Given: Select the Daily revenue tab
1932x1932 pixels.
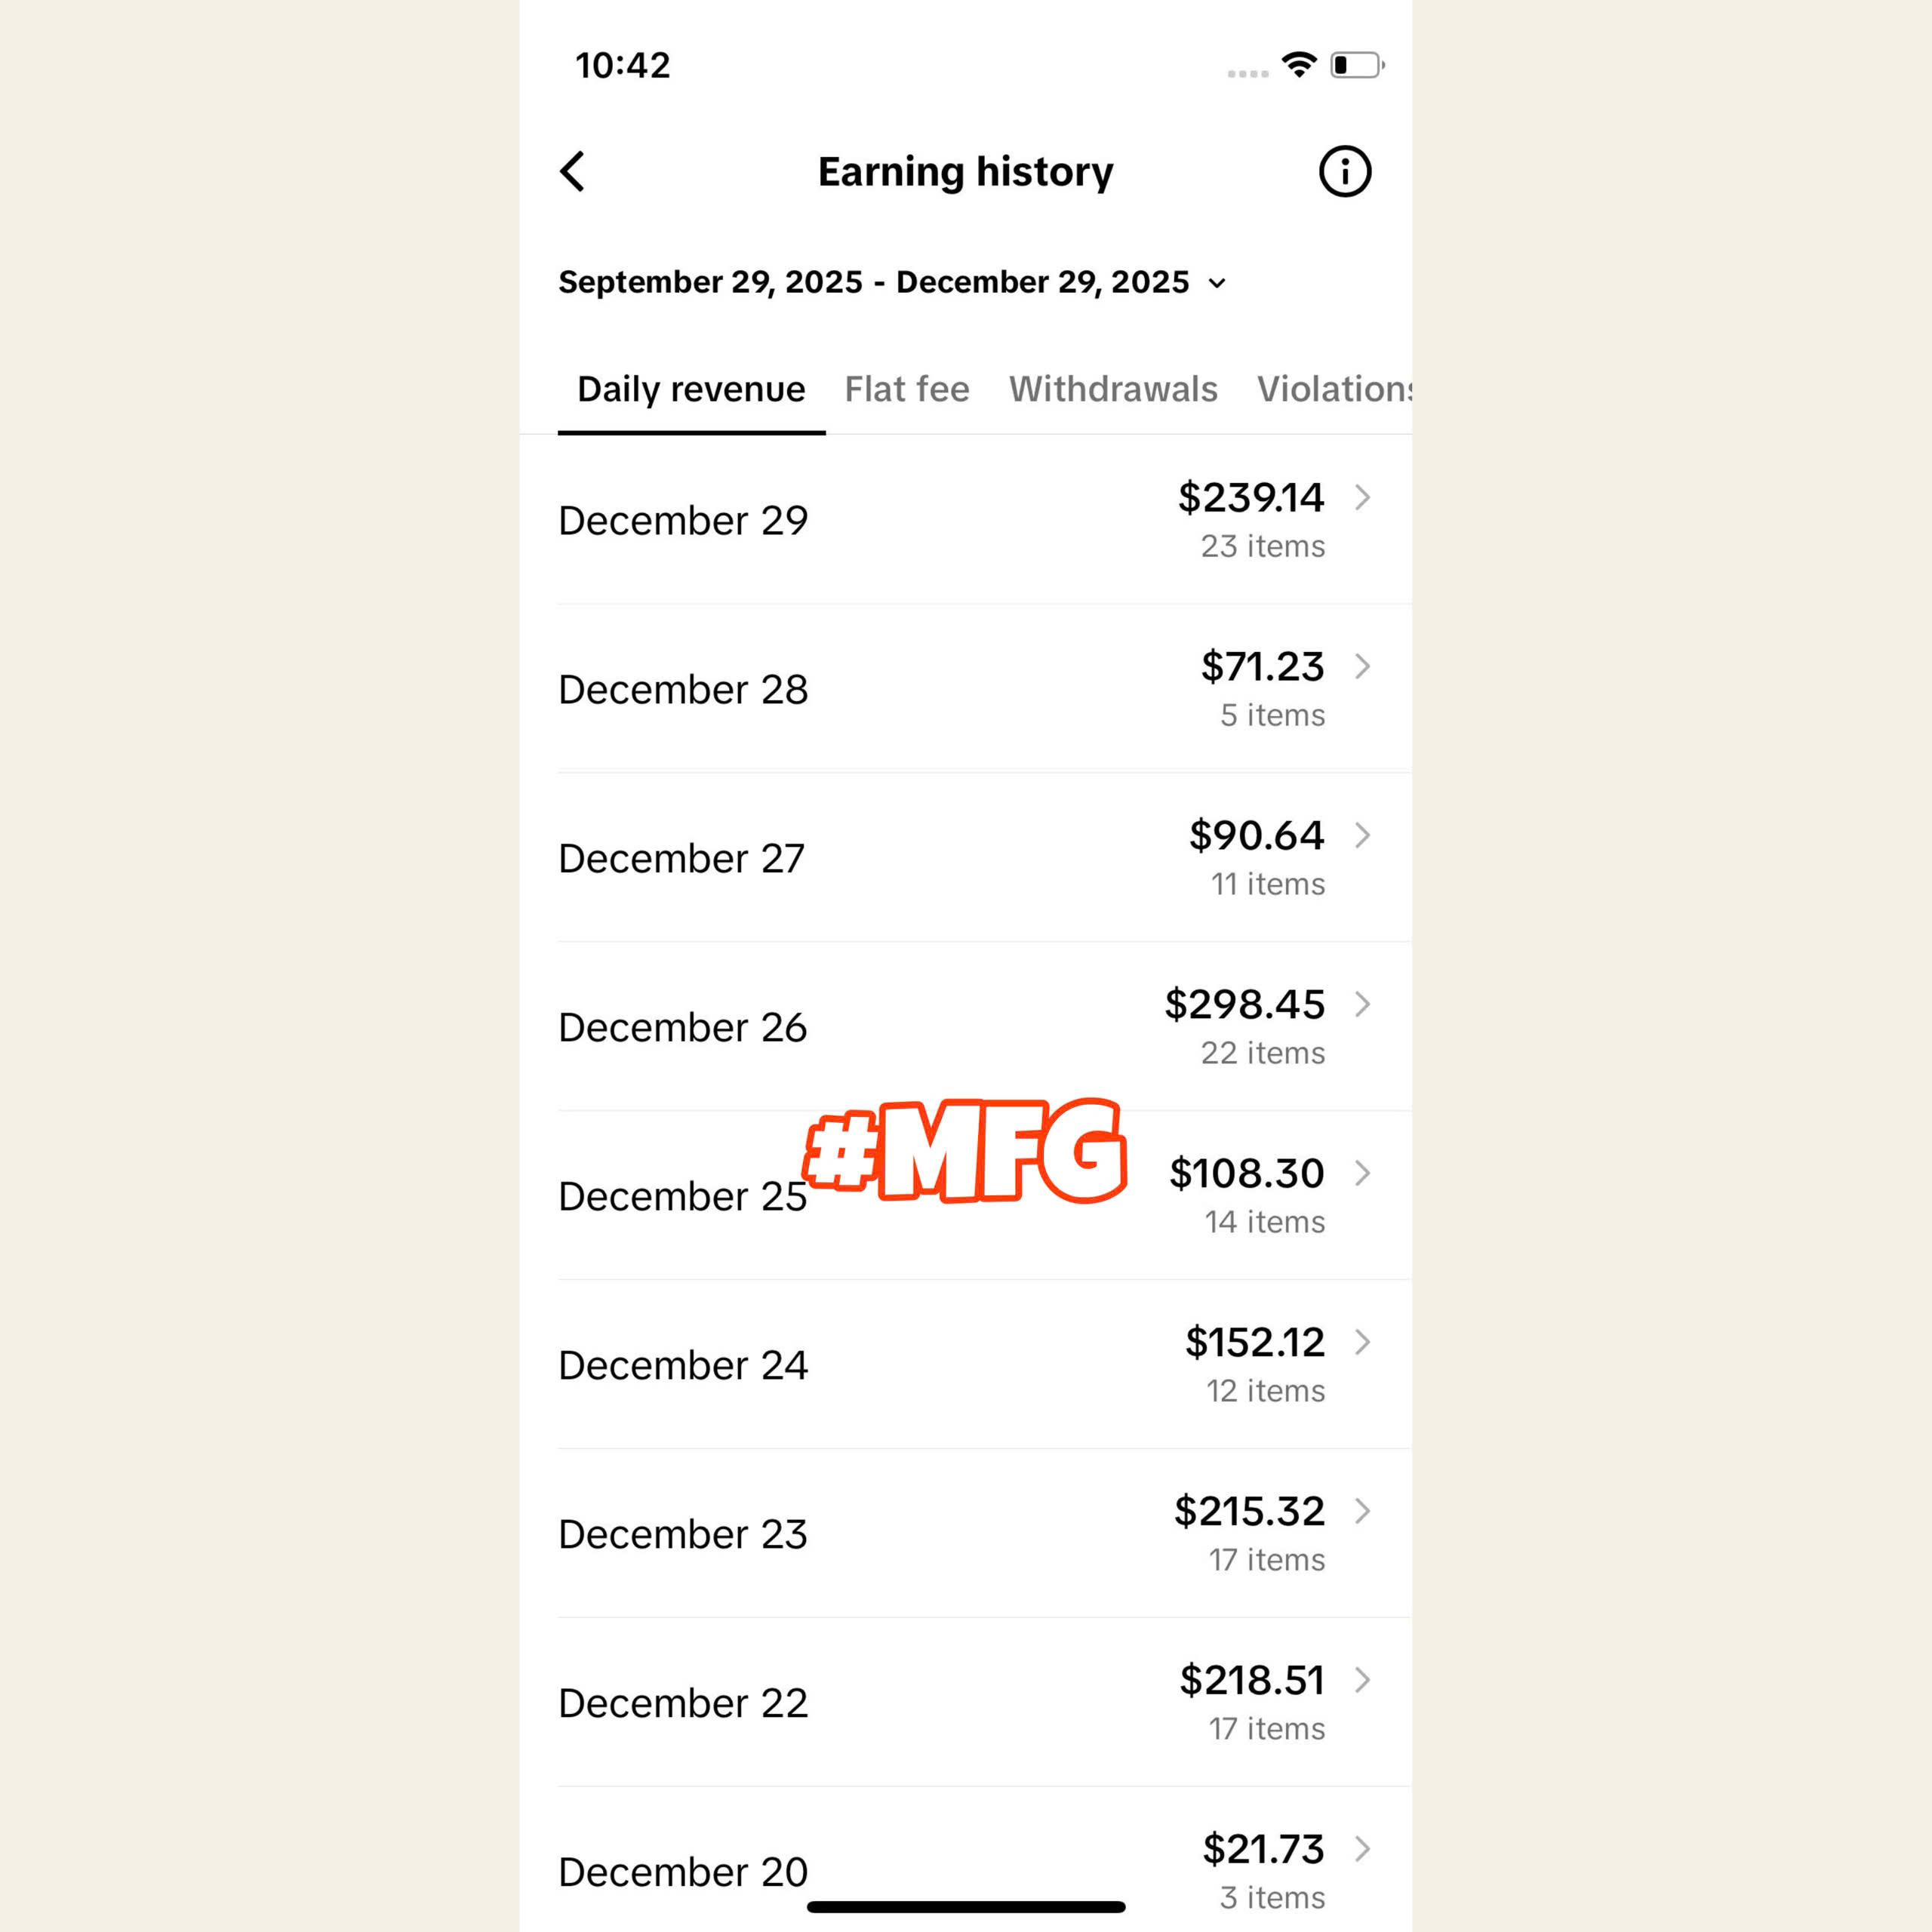Looking at the screenshot, I should tap(691, 389).
